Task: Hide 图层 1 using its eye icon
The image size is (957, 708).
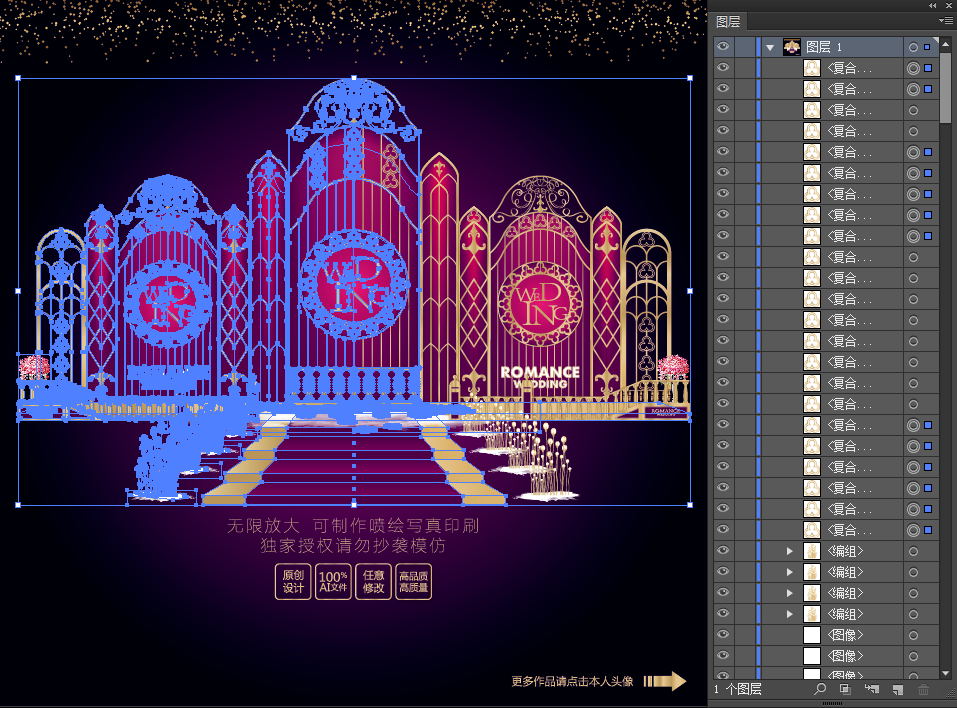Action: 723,46
